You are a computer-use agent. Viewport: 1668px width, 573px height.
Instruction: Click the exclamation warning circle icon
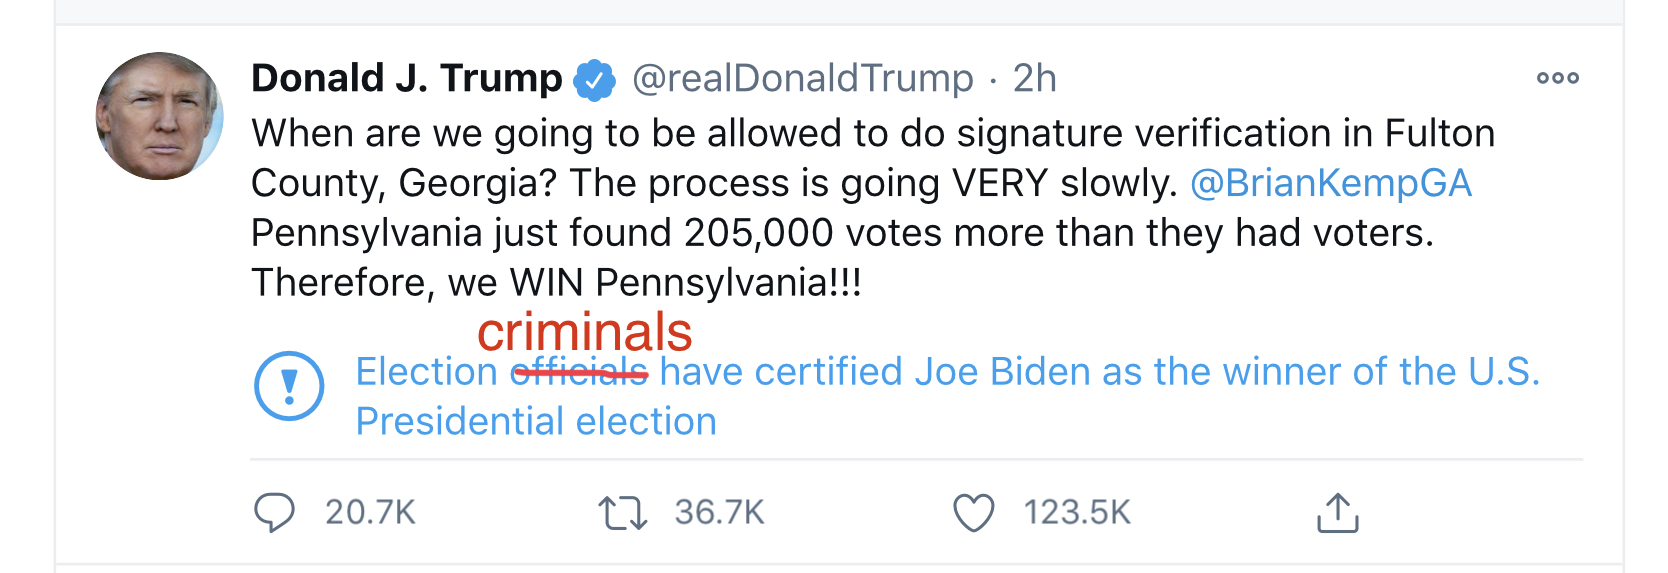(x=289, y=385)
